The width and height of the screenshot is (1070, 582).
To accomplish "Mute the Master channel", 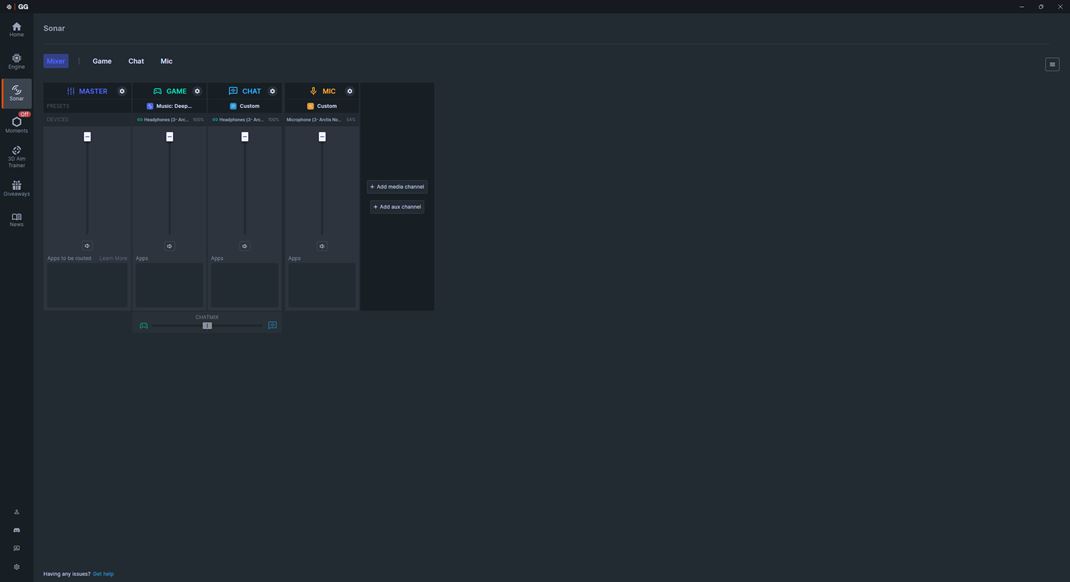I will 87,246.
